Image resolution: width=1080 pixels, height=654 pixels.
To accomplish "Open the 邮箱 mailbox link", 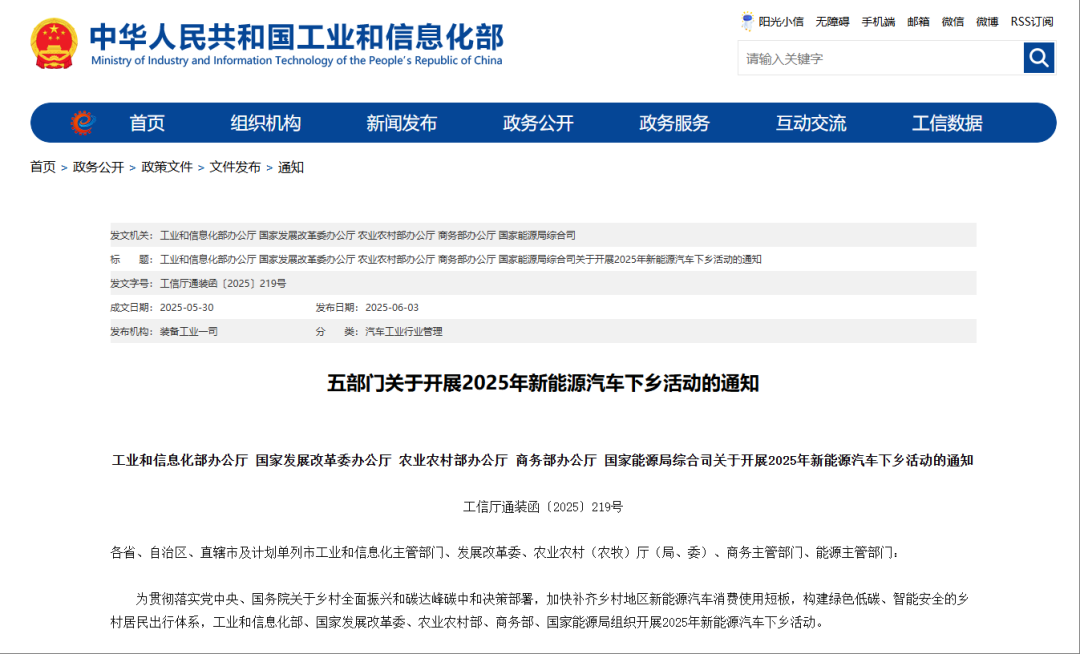I will click(x=918, y=20).
